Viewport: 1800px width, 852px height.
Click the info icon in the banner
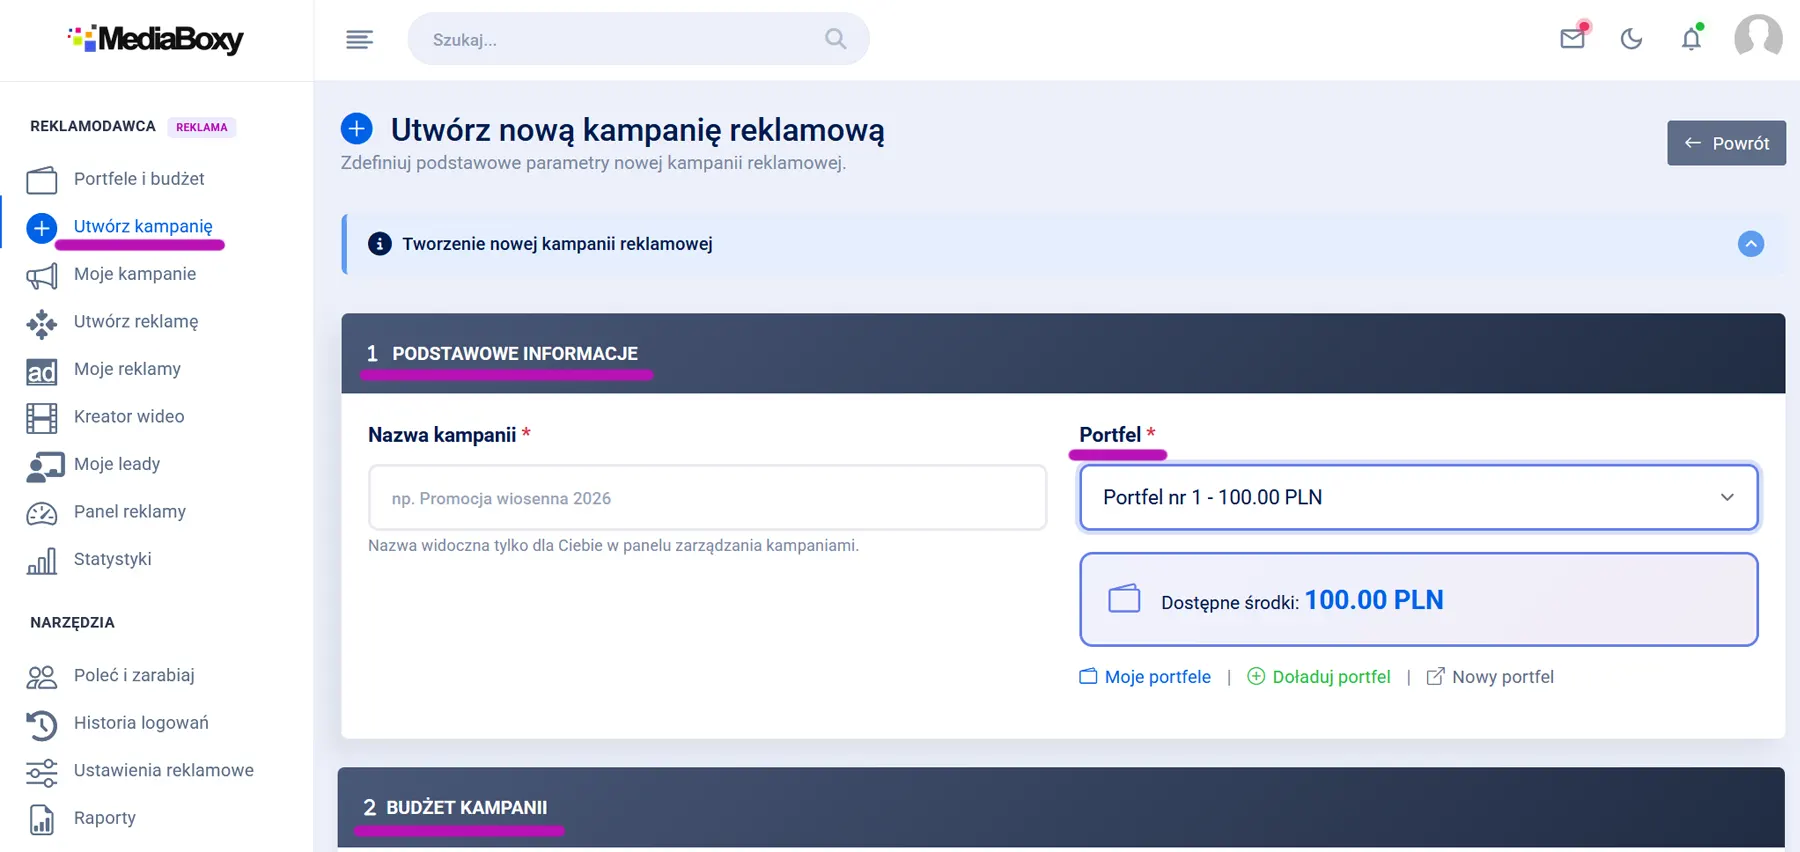click(380, 244)
